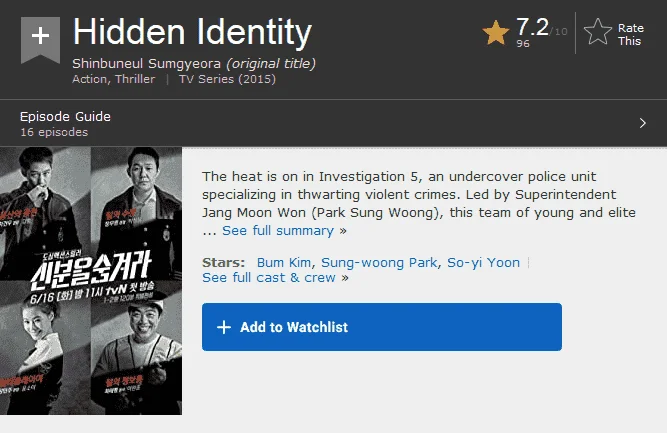This screenshot has width=667, height=433.
Task: Click the TV Series (2015) link
Action: click(x=227, y=79)
